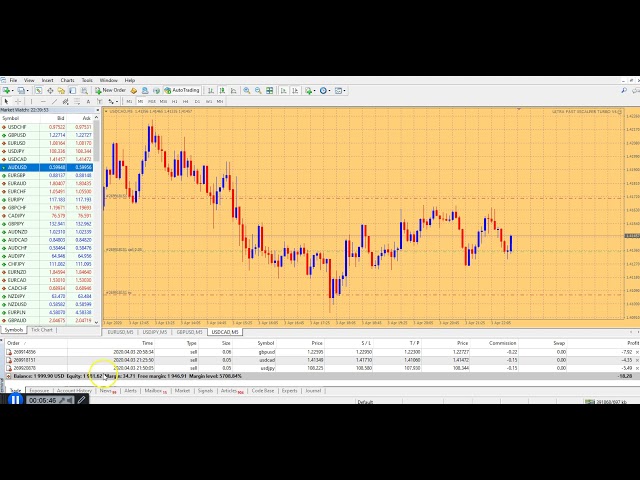The image size is (640, 480).
Task: Open the Charts menu
Action: (x=67, y=80)
